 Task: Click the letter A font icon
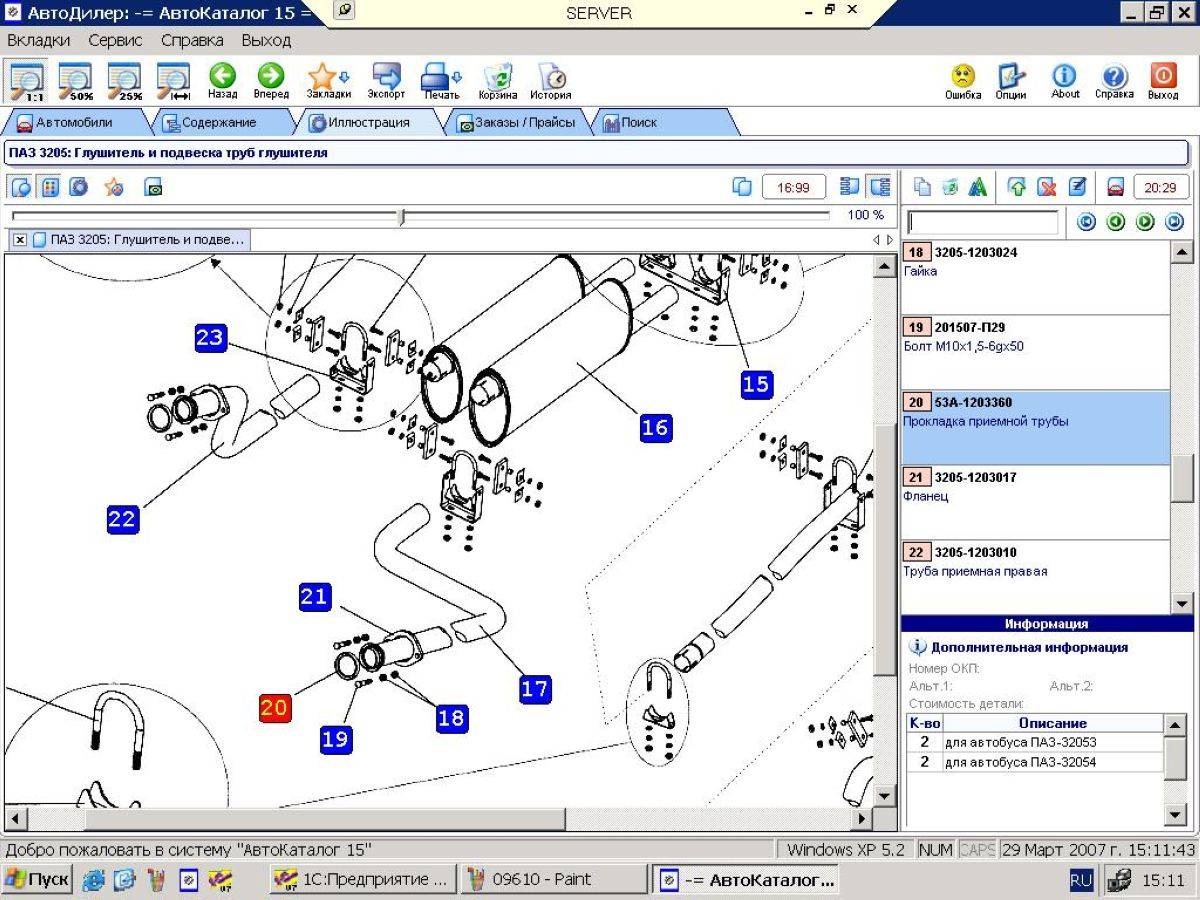[978, 187]
